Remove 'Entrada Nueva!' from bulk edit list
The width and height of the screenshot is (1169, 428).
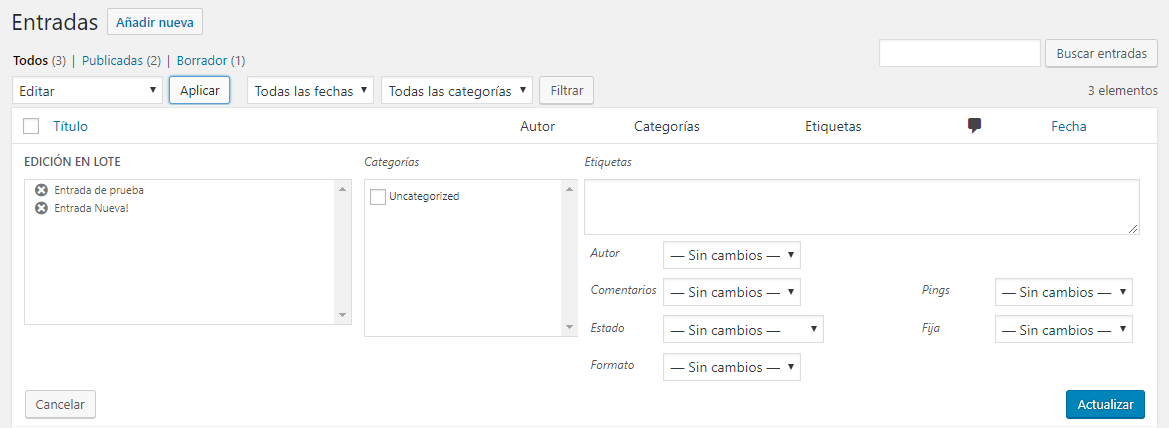[41, 208]
